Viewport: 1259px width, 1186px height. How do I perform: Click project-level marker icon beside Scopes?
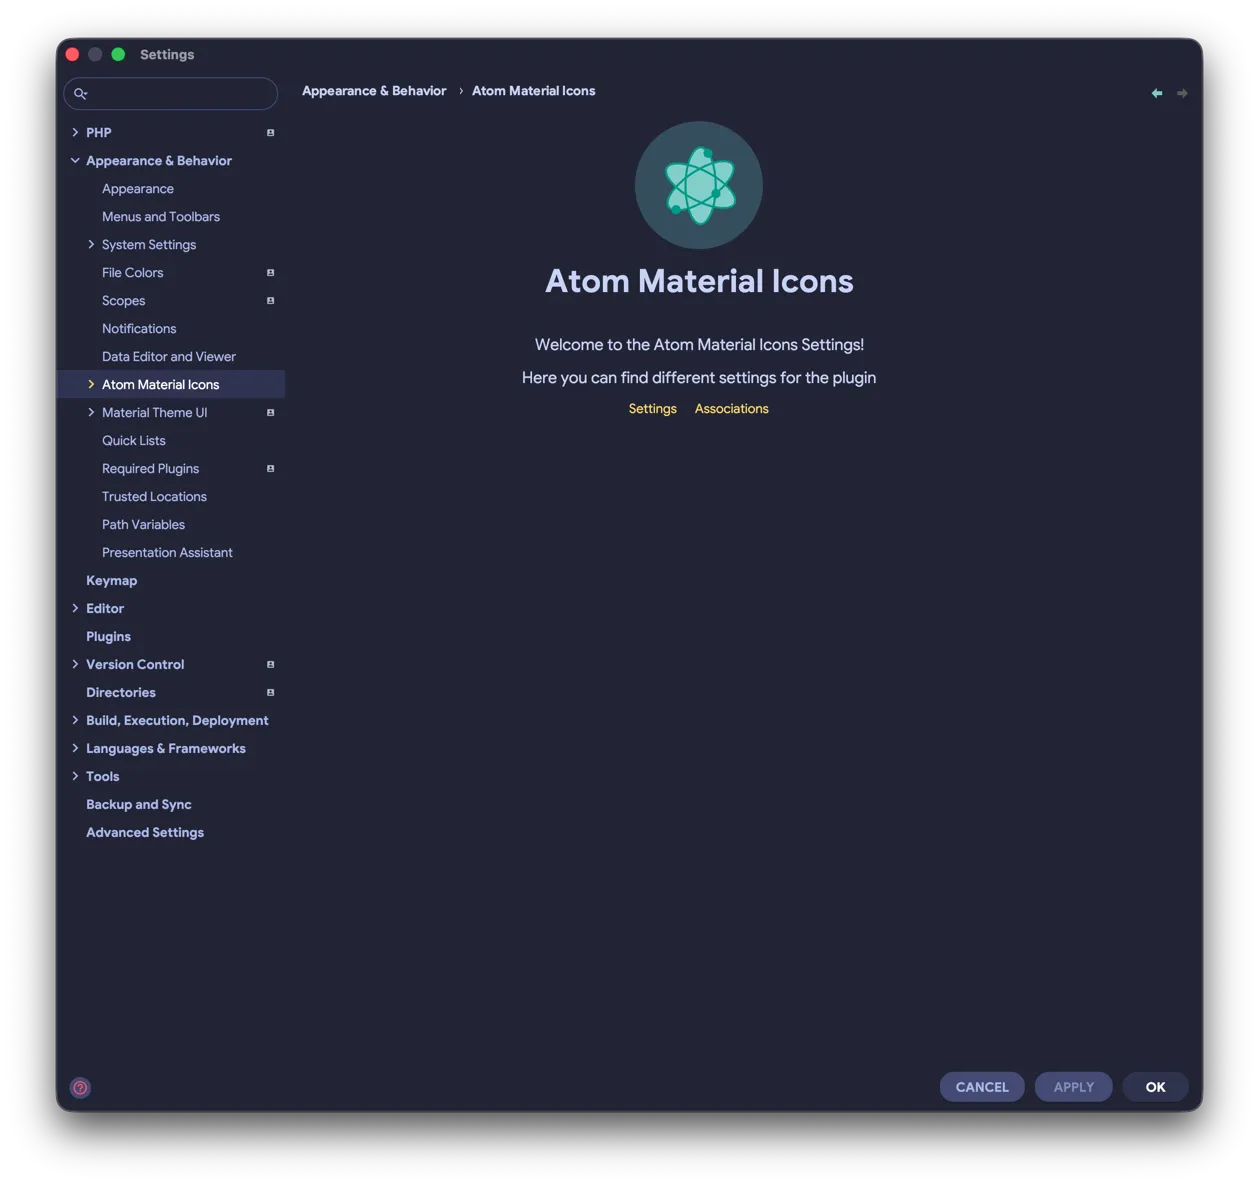click(x=270, y=300)
